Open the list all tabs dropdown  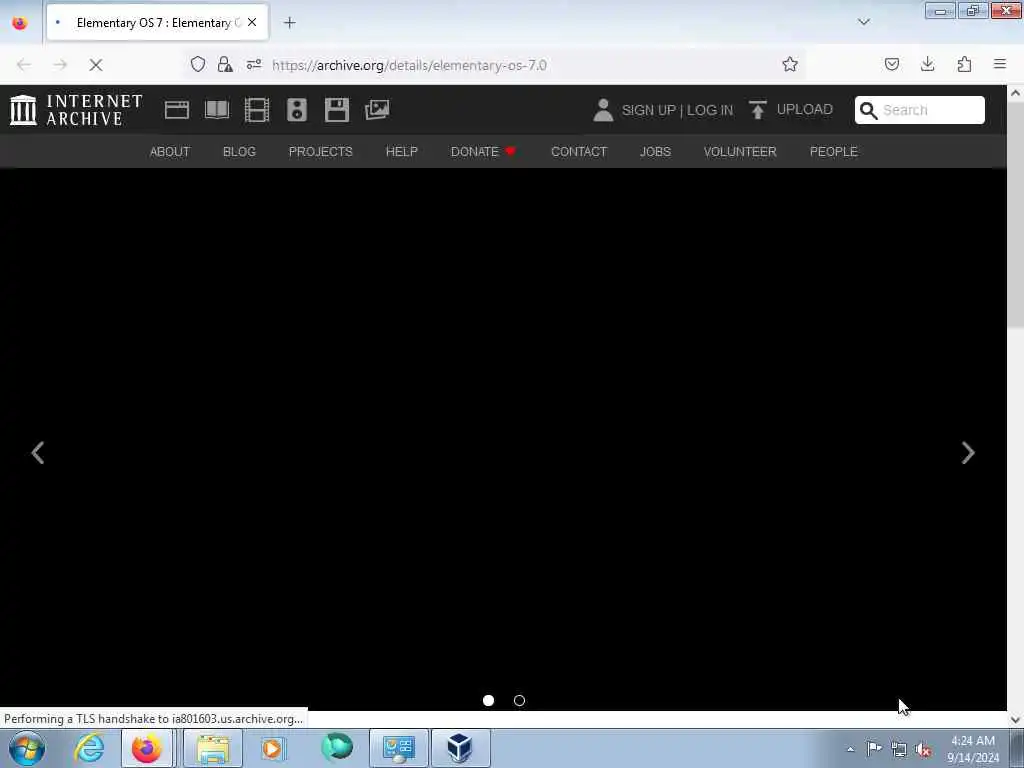[864, 22]
